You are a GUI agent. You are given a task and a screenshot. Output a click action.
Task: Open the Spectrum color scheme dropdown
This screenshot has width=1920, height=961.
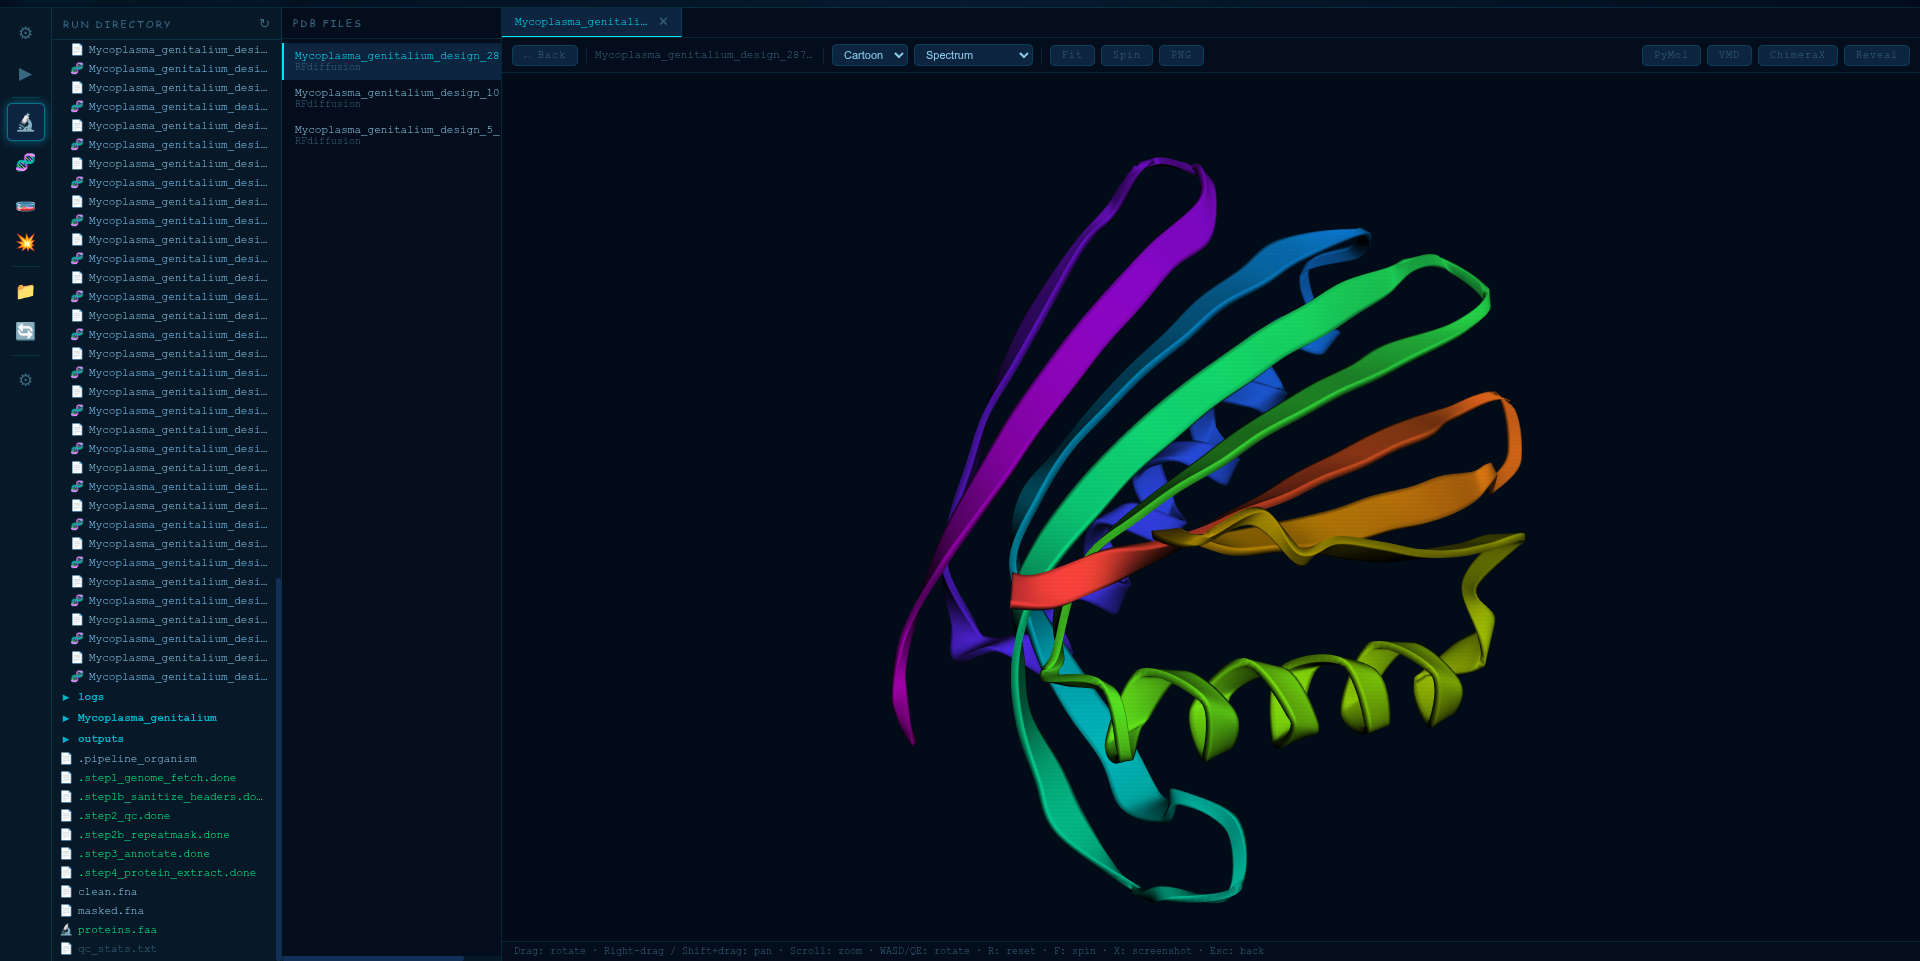(x=973, y=55)
